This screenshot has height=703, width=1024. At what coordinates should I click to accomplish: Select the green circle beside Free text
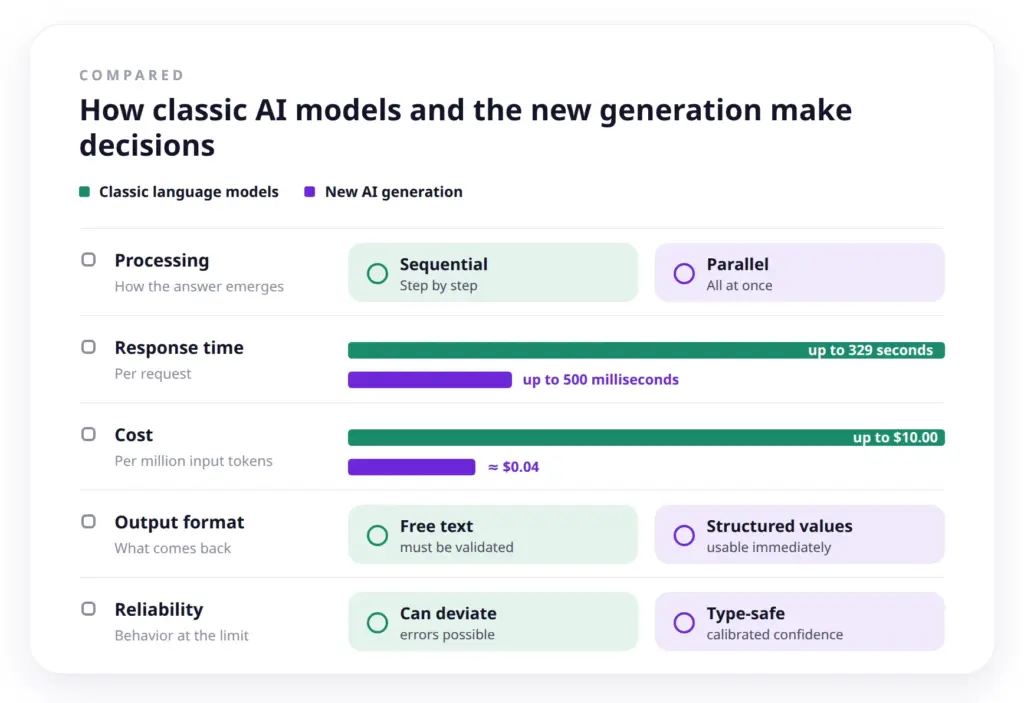coord(377,535)
